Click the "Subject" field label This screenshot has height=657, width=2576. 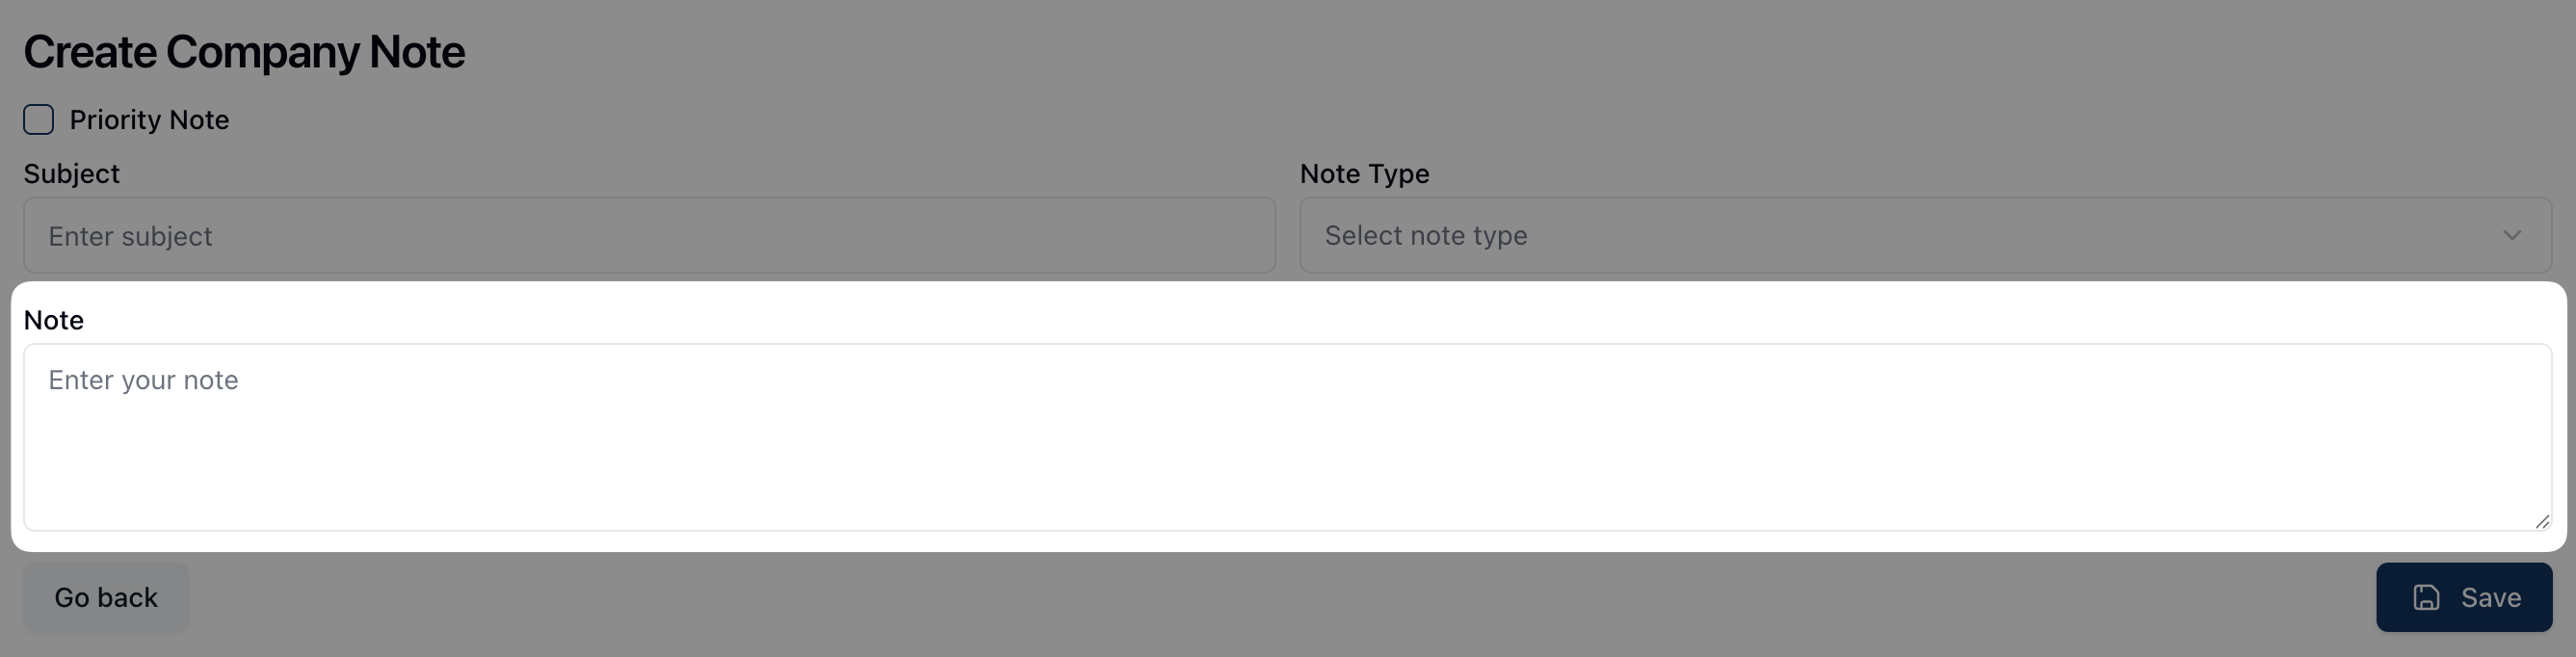click(71, 174)
